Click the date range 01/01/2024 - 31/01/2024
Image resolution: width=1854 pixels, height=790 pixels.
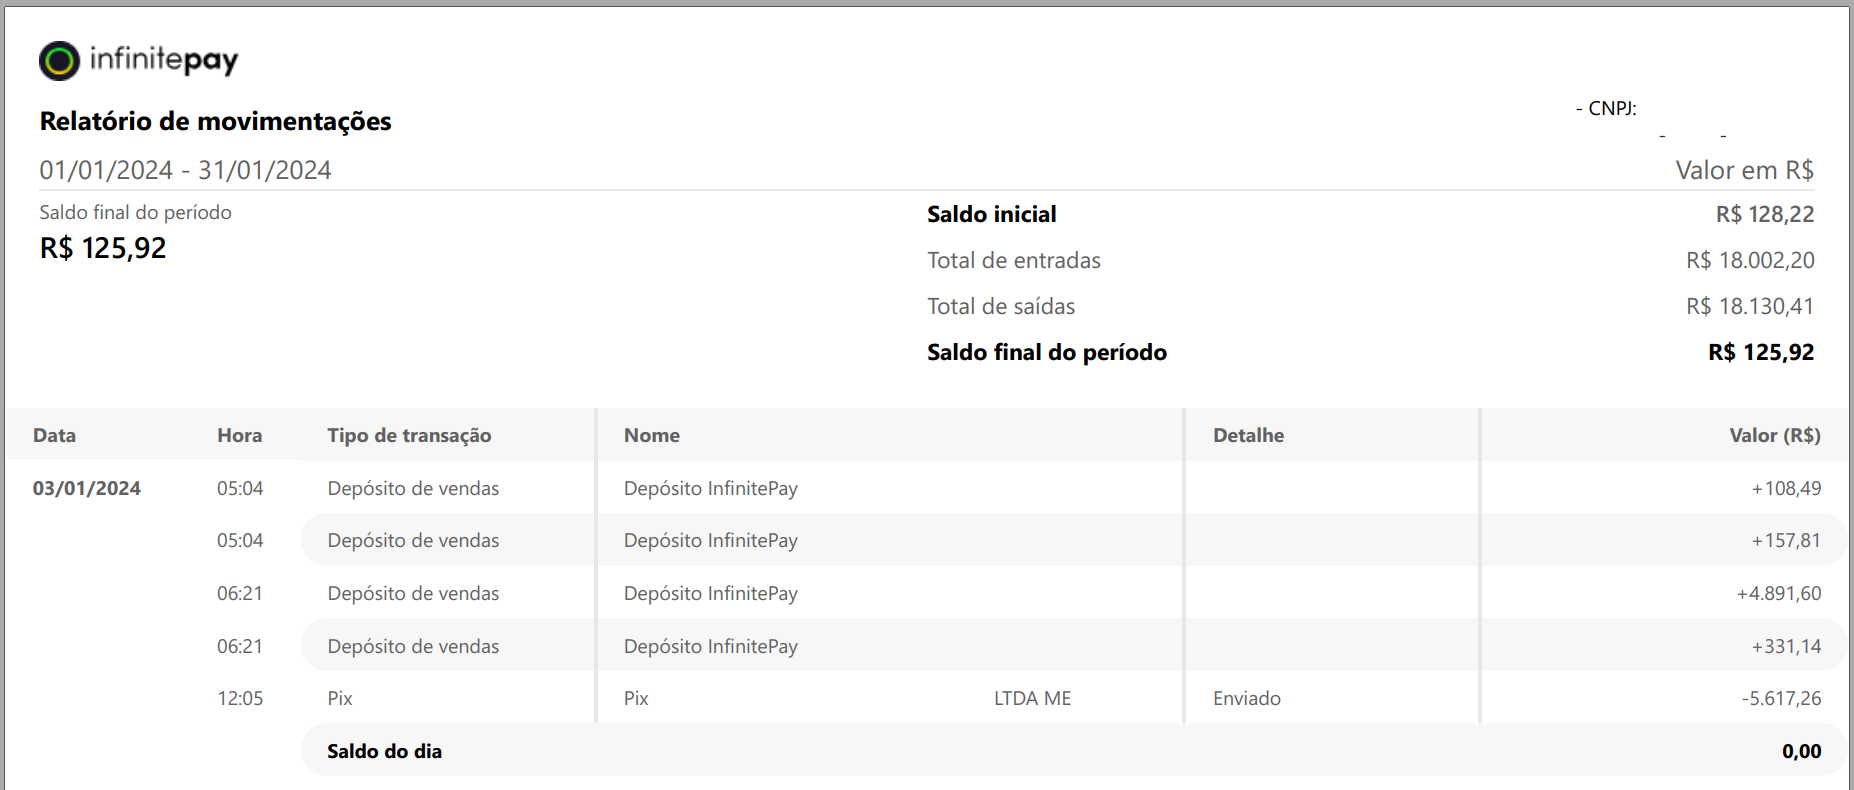[185, 170]
